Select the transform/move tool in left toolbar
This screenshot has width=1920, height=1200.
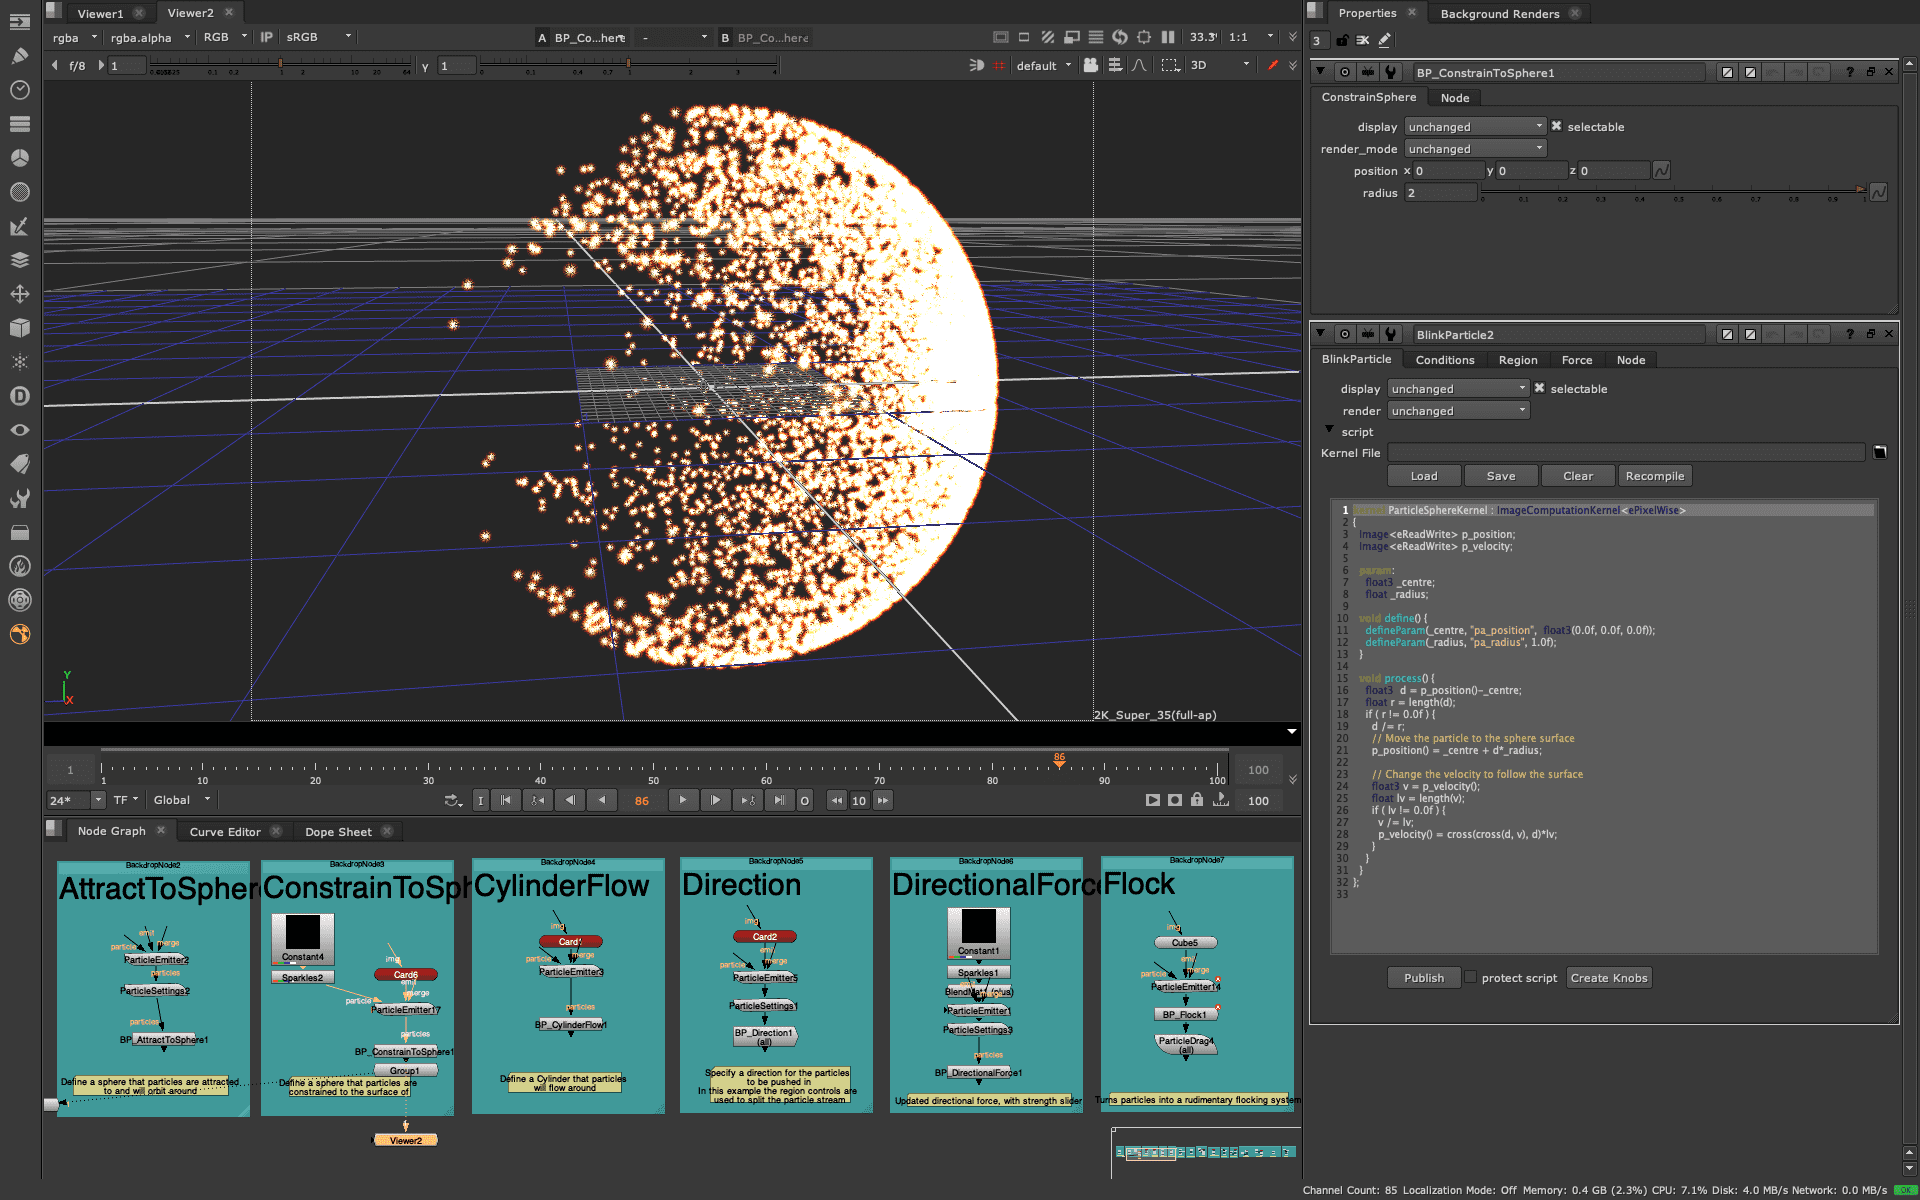[19, 293]
